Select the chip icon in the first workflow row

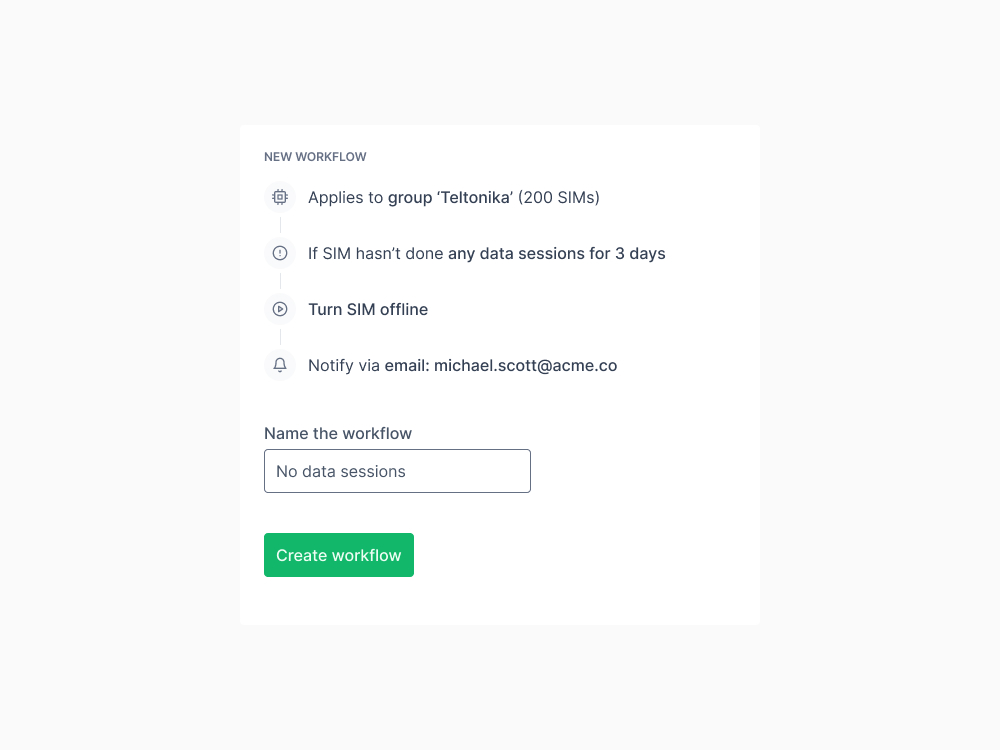coord(279,197)
